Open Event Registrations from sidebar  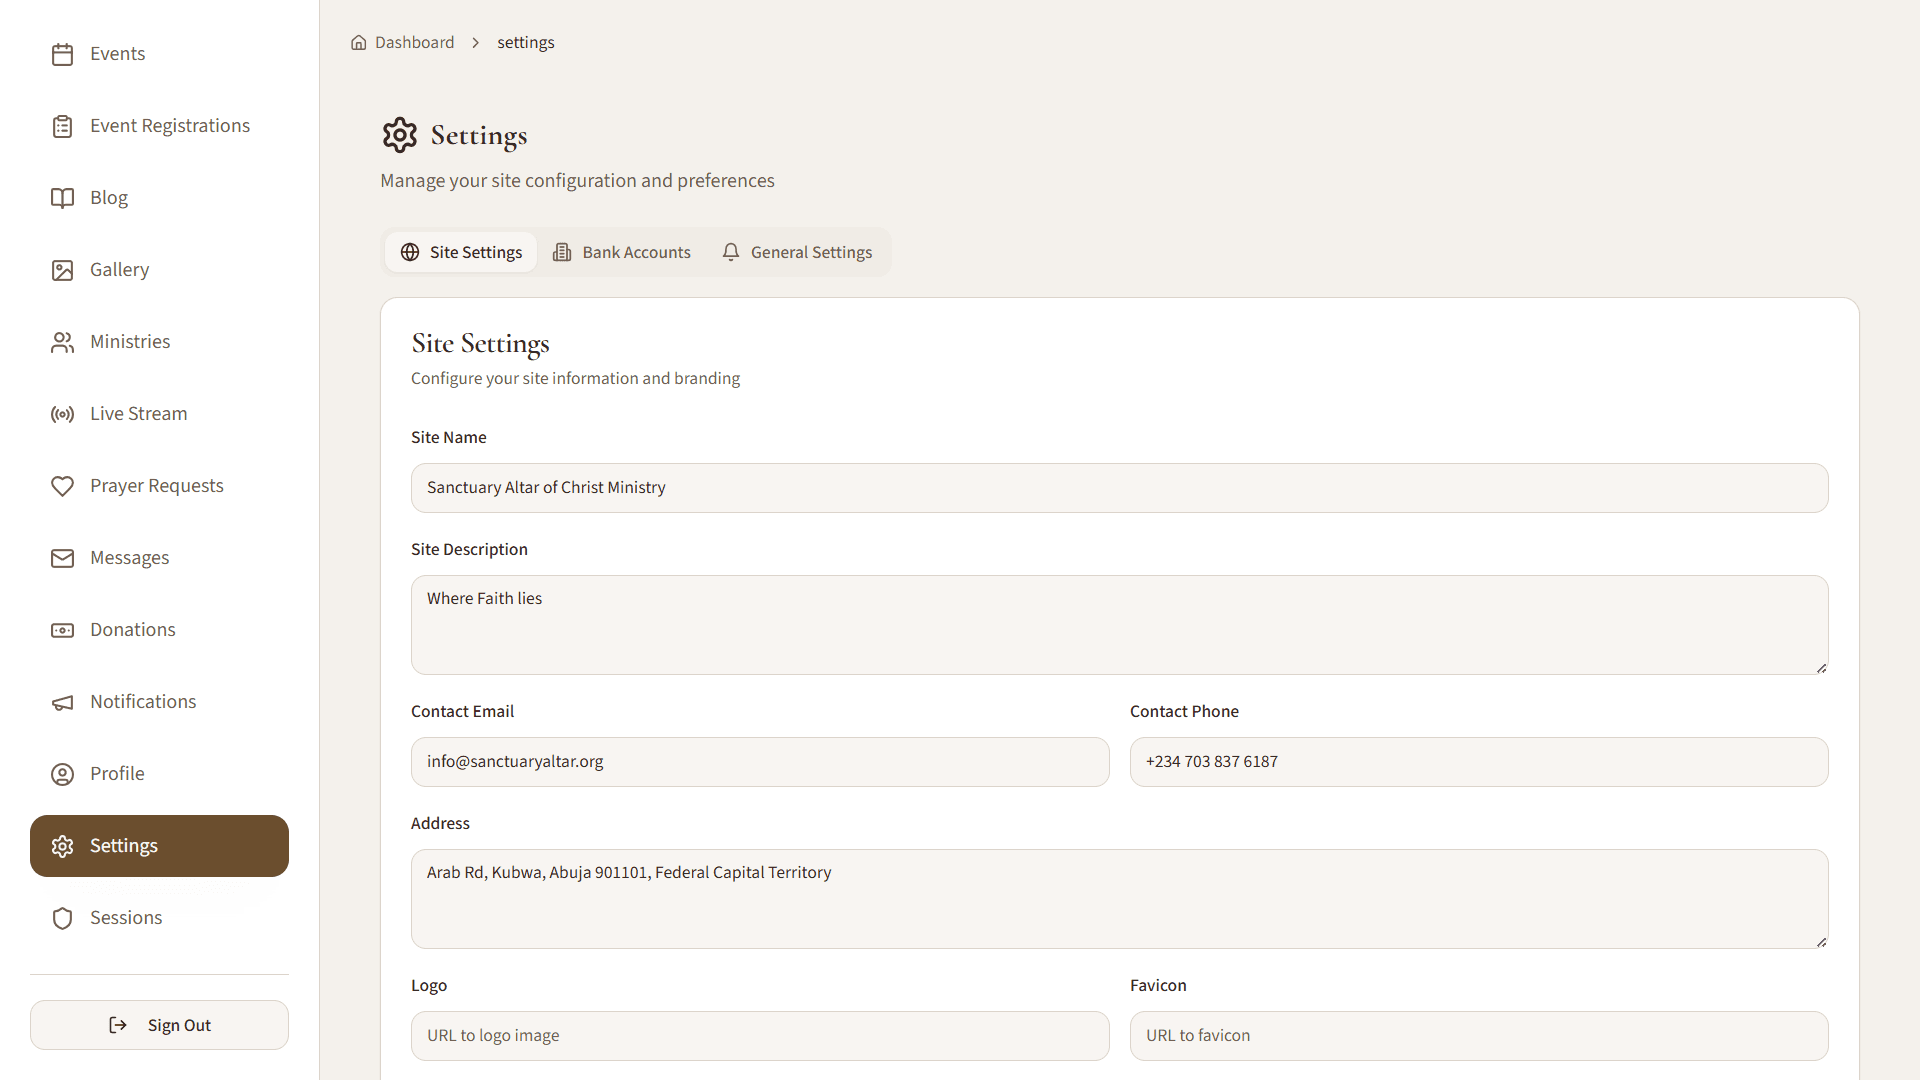pos(159,126)
